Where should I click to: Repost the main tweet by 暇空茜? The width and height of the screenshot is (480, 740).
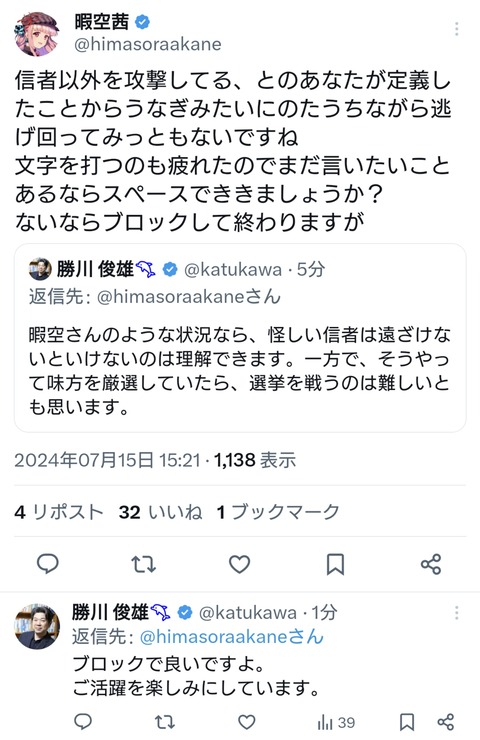coord(143,564)
